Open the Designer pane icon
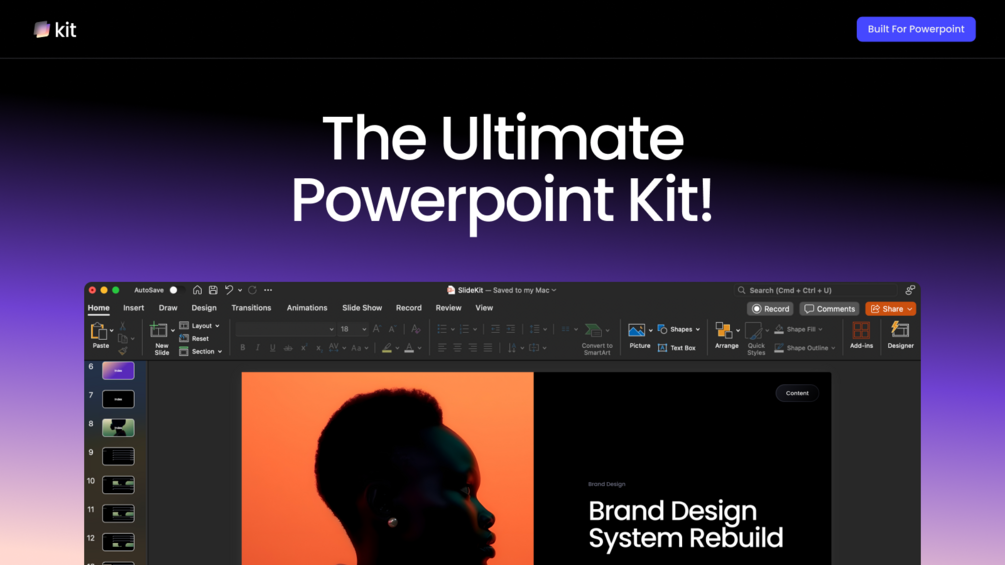This screenshot has width=1005, height=565. (901, 330)
